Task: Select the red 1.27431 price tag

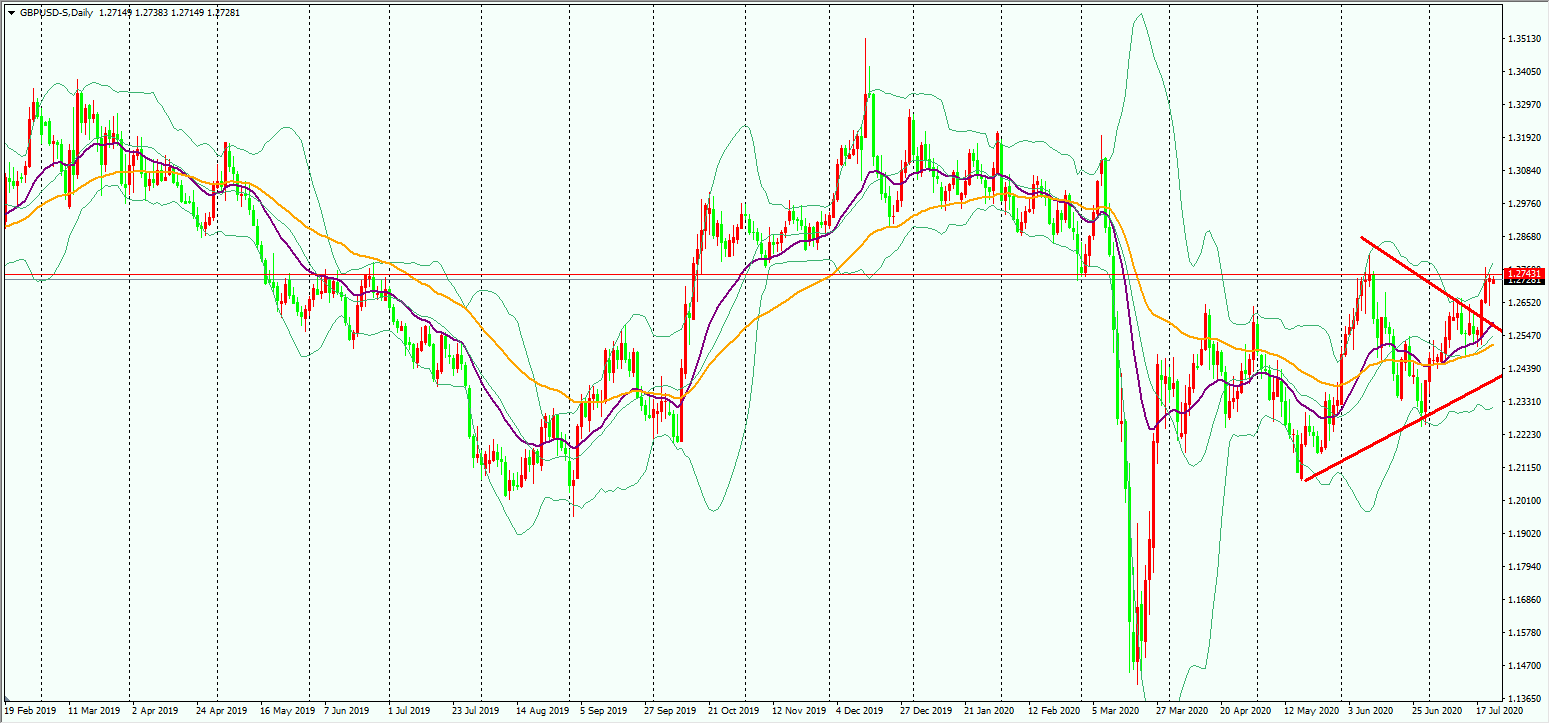Action: [1524, 273]
